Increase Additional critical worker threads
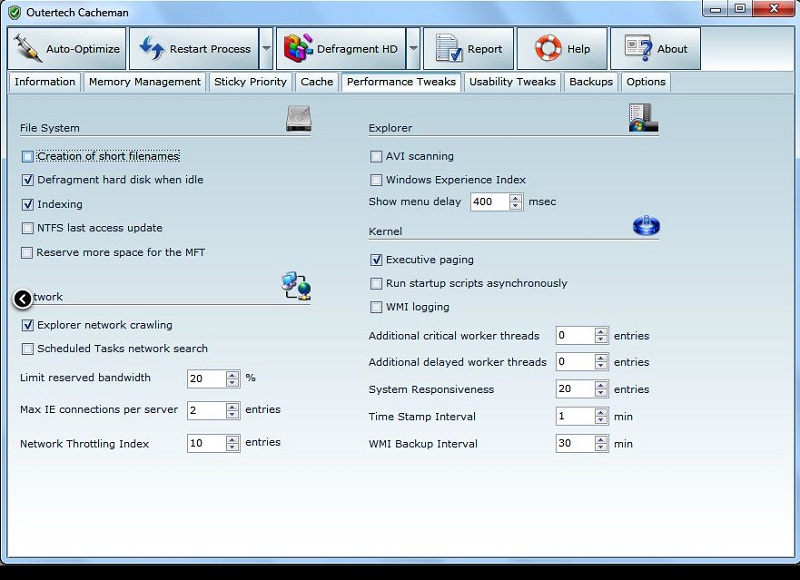800x580 pixels. (602, 331)
